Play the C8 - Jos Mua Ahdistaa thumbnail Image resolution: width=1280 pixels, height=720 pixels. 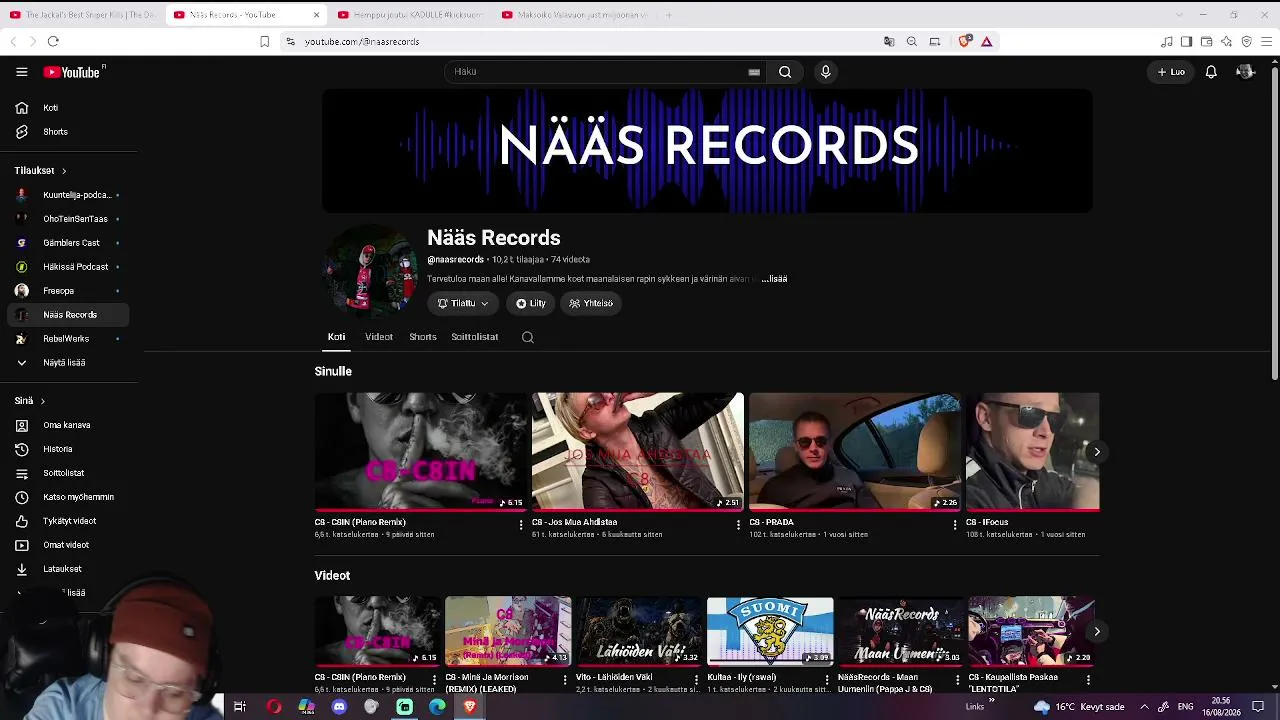[638, 452]
